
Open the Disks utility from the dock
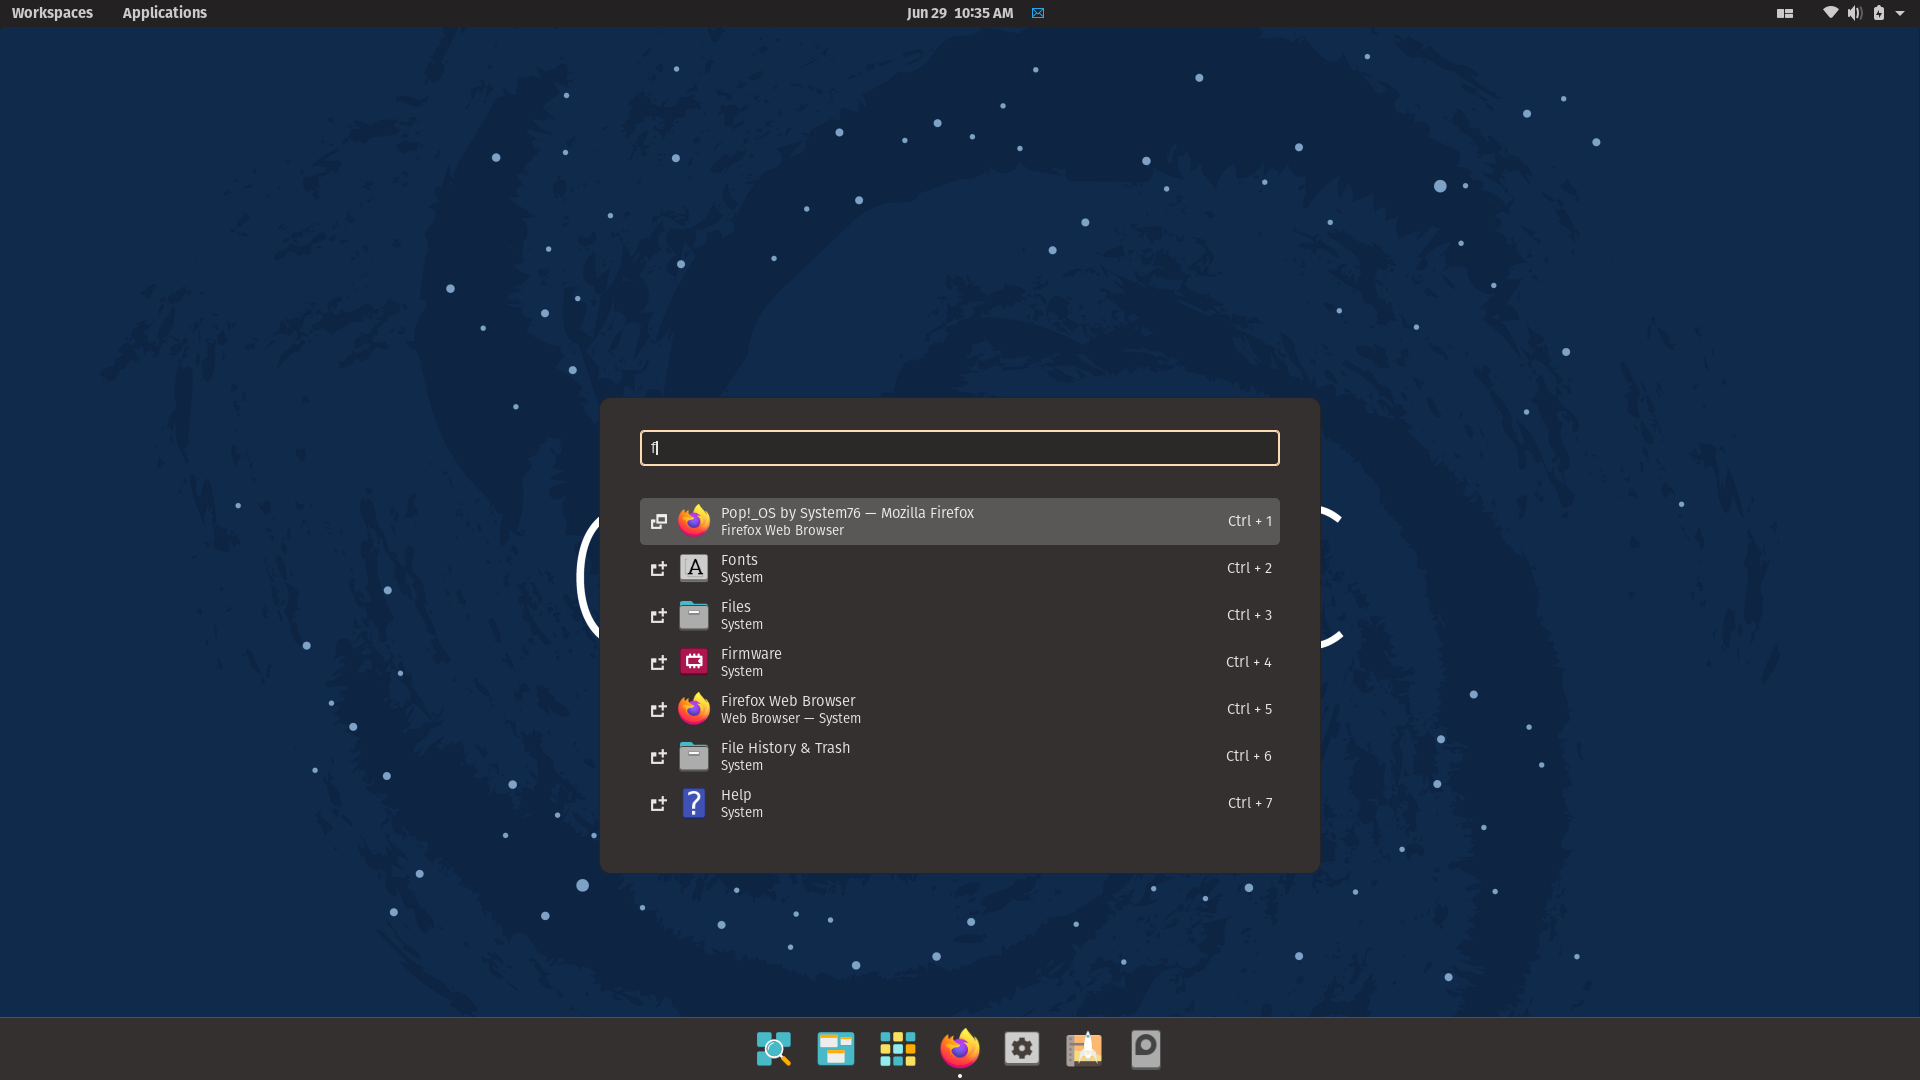1146,1049
